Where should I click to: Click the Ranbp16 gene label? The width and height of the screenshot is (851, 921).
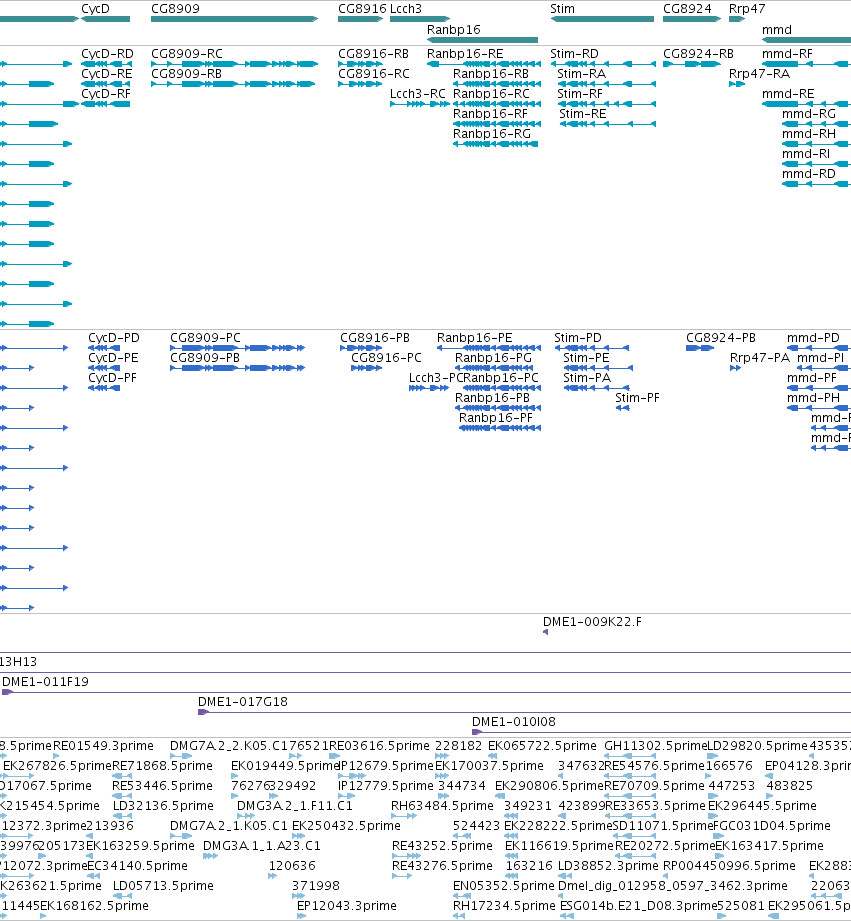click(453, 29)
